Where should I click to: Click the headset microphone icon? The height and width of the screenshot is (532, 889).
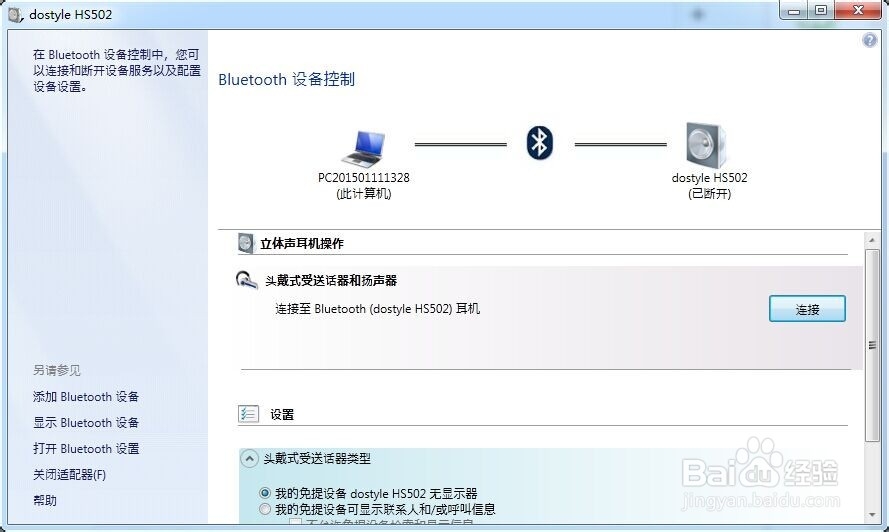click(247, 280)
